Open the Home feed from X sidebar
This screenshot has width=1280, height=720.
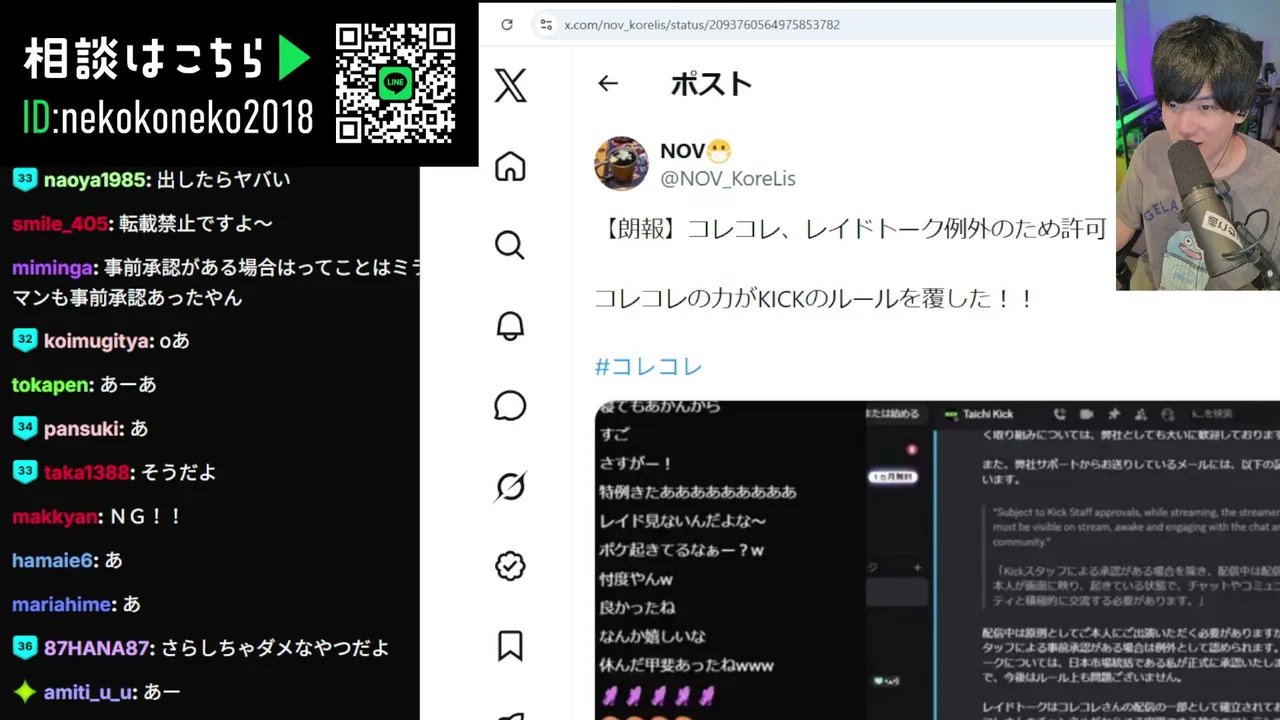pos(510,166)
